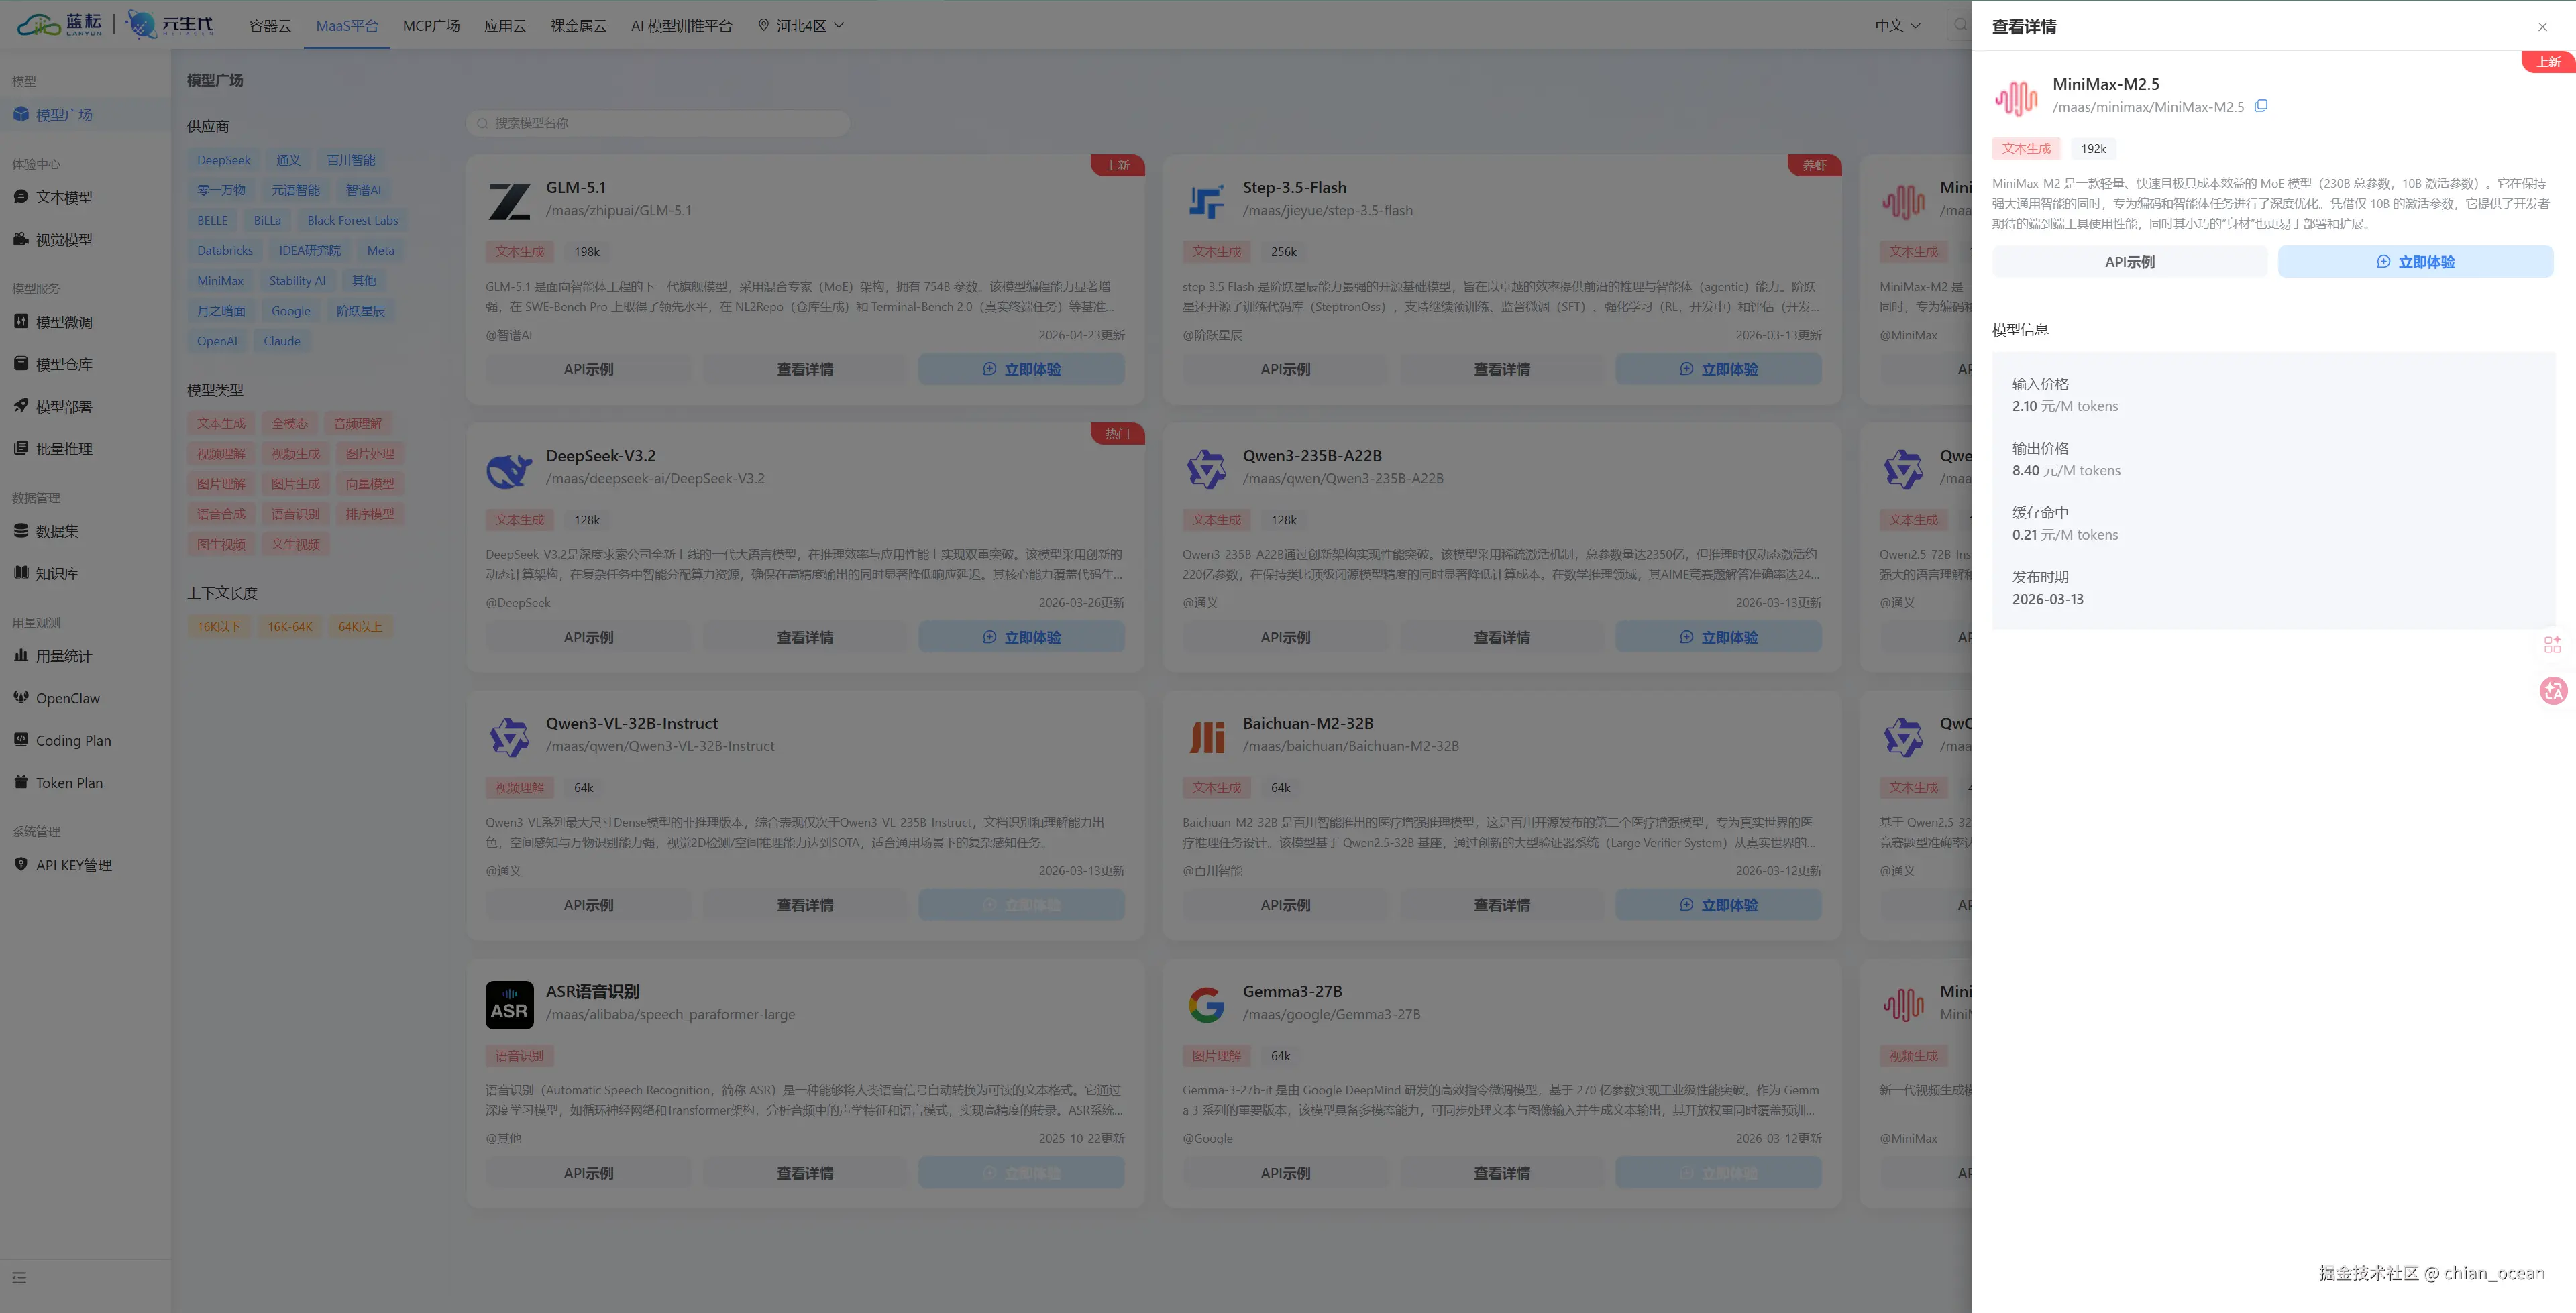The height and width of the screenshot is (1313, 2576).
Task: Copy the MiniMax-M2.5 model path
Action: pos(2261,106)
